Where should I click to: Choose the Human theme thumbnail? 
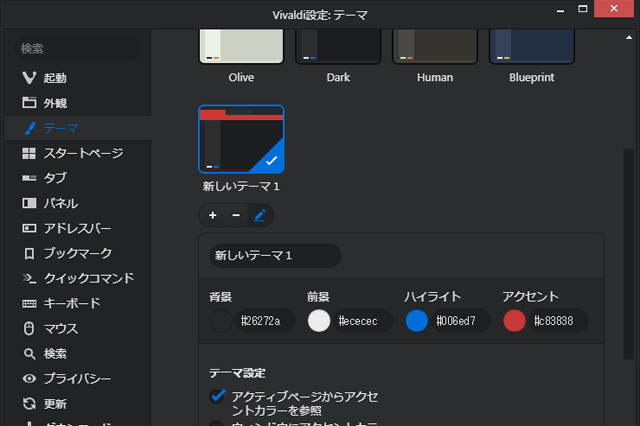[435, 46]
